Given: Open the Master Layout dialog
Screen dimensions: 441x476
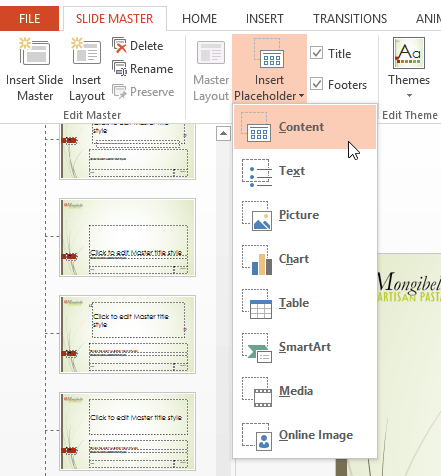Looking at the screenshot, I should 211,70.
